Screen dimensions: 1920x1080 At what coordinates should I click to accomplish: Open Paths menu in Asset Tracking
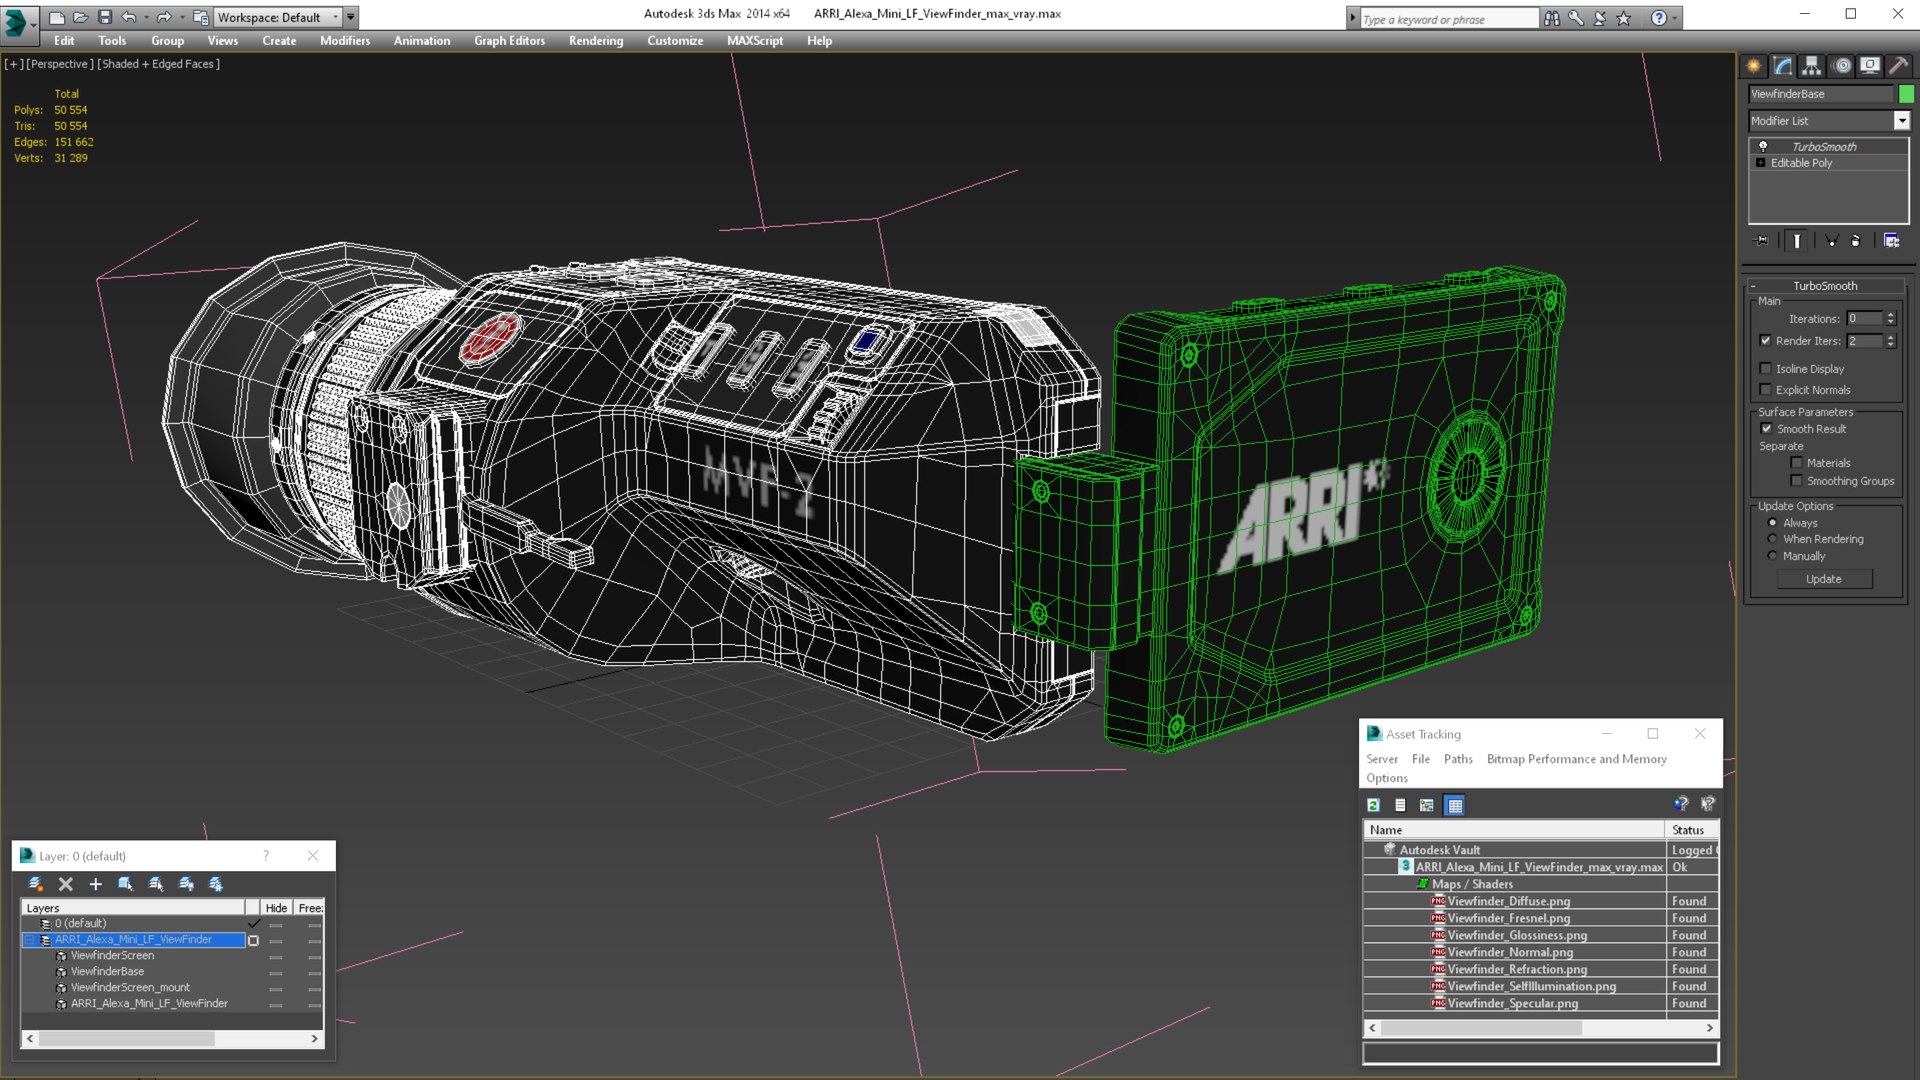[x=1458, y=759]
